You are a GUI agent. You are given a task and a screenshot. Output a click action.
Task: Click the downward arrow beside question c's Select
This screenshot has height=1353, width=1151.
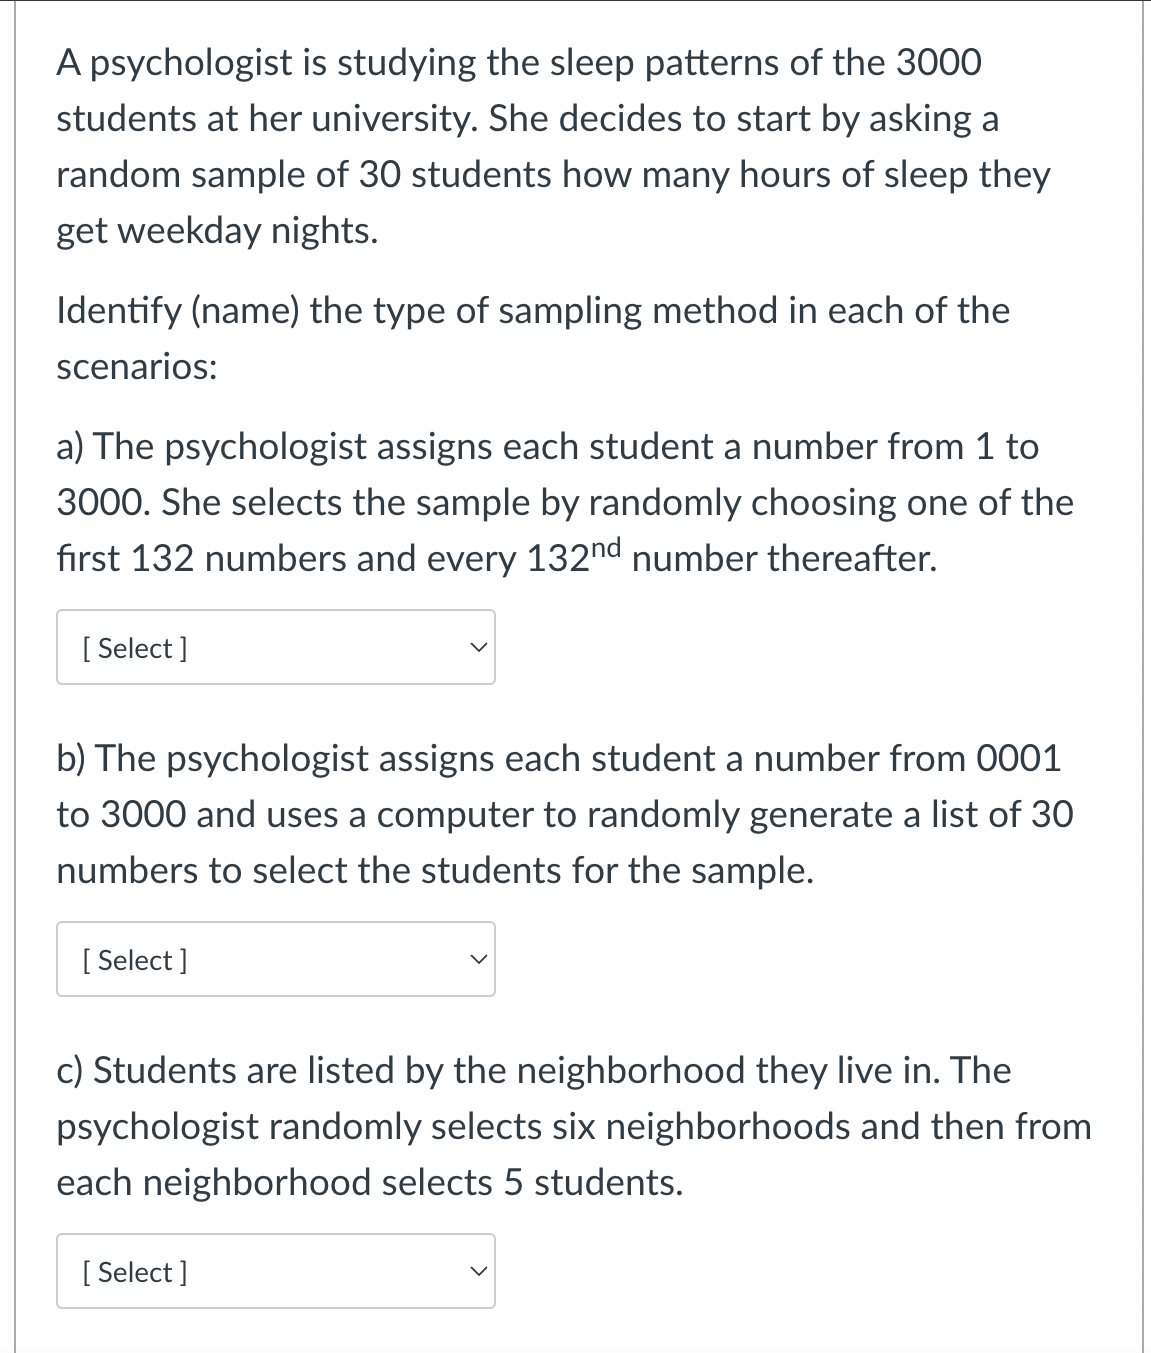click(x=478, y=1271)
